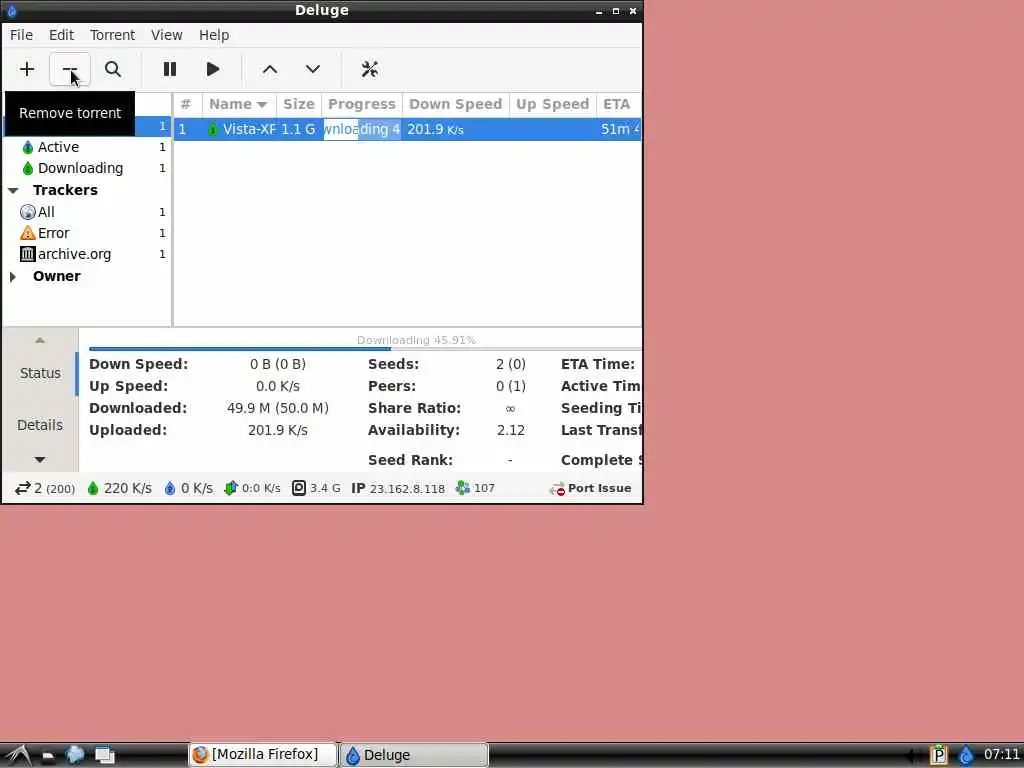Sort by the # column header
The image size is (1024, 768).
(x=187, y=104)
